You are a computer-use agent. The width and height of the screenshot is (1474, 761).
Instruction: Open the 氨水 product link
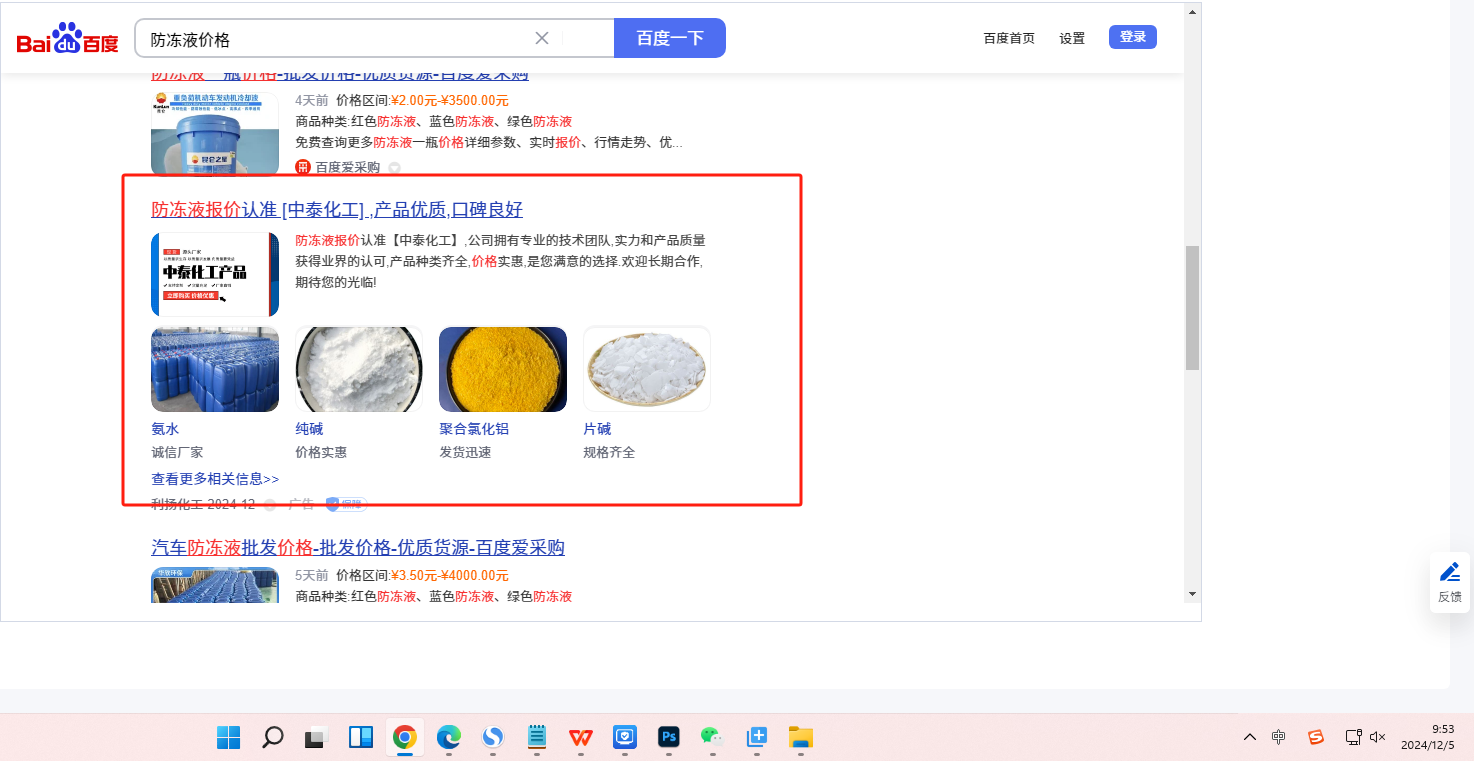pos(165,429)
